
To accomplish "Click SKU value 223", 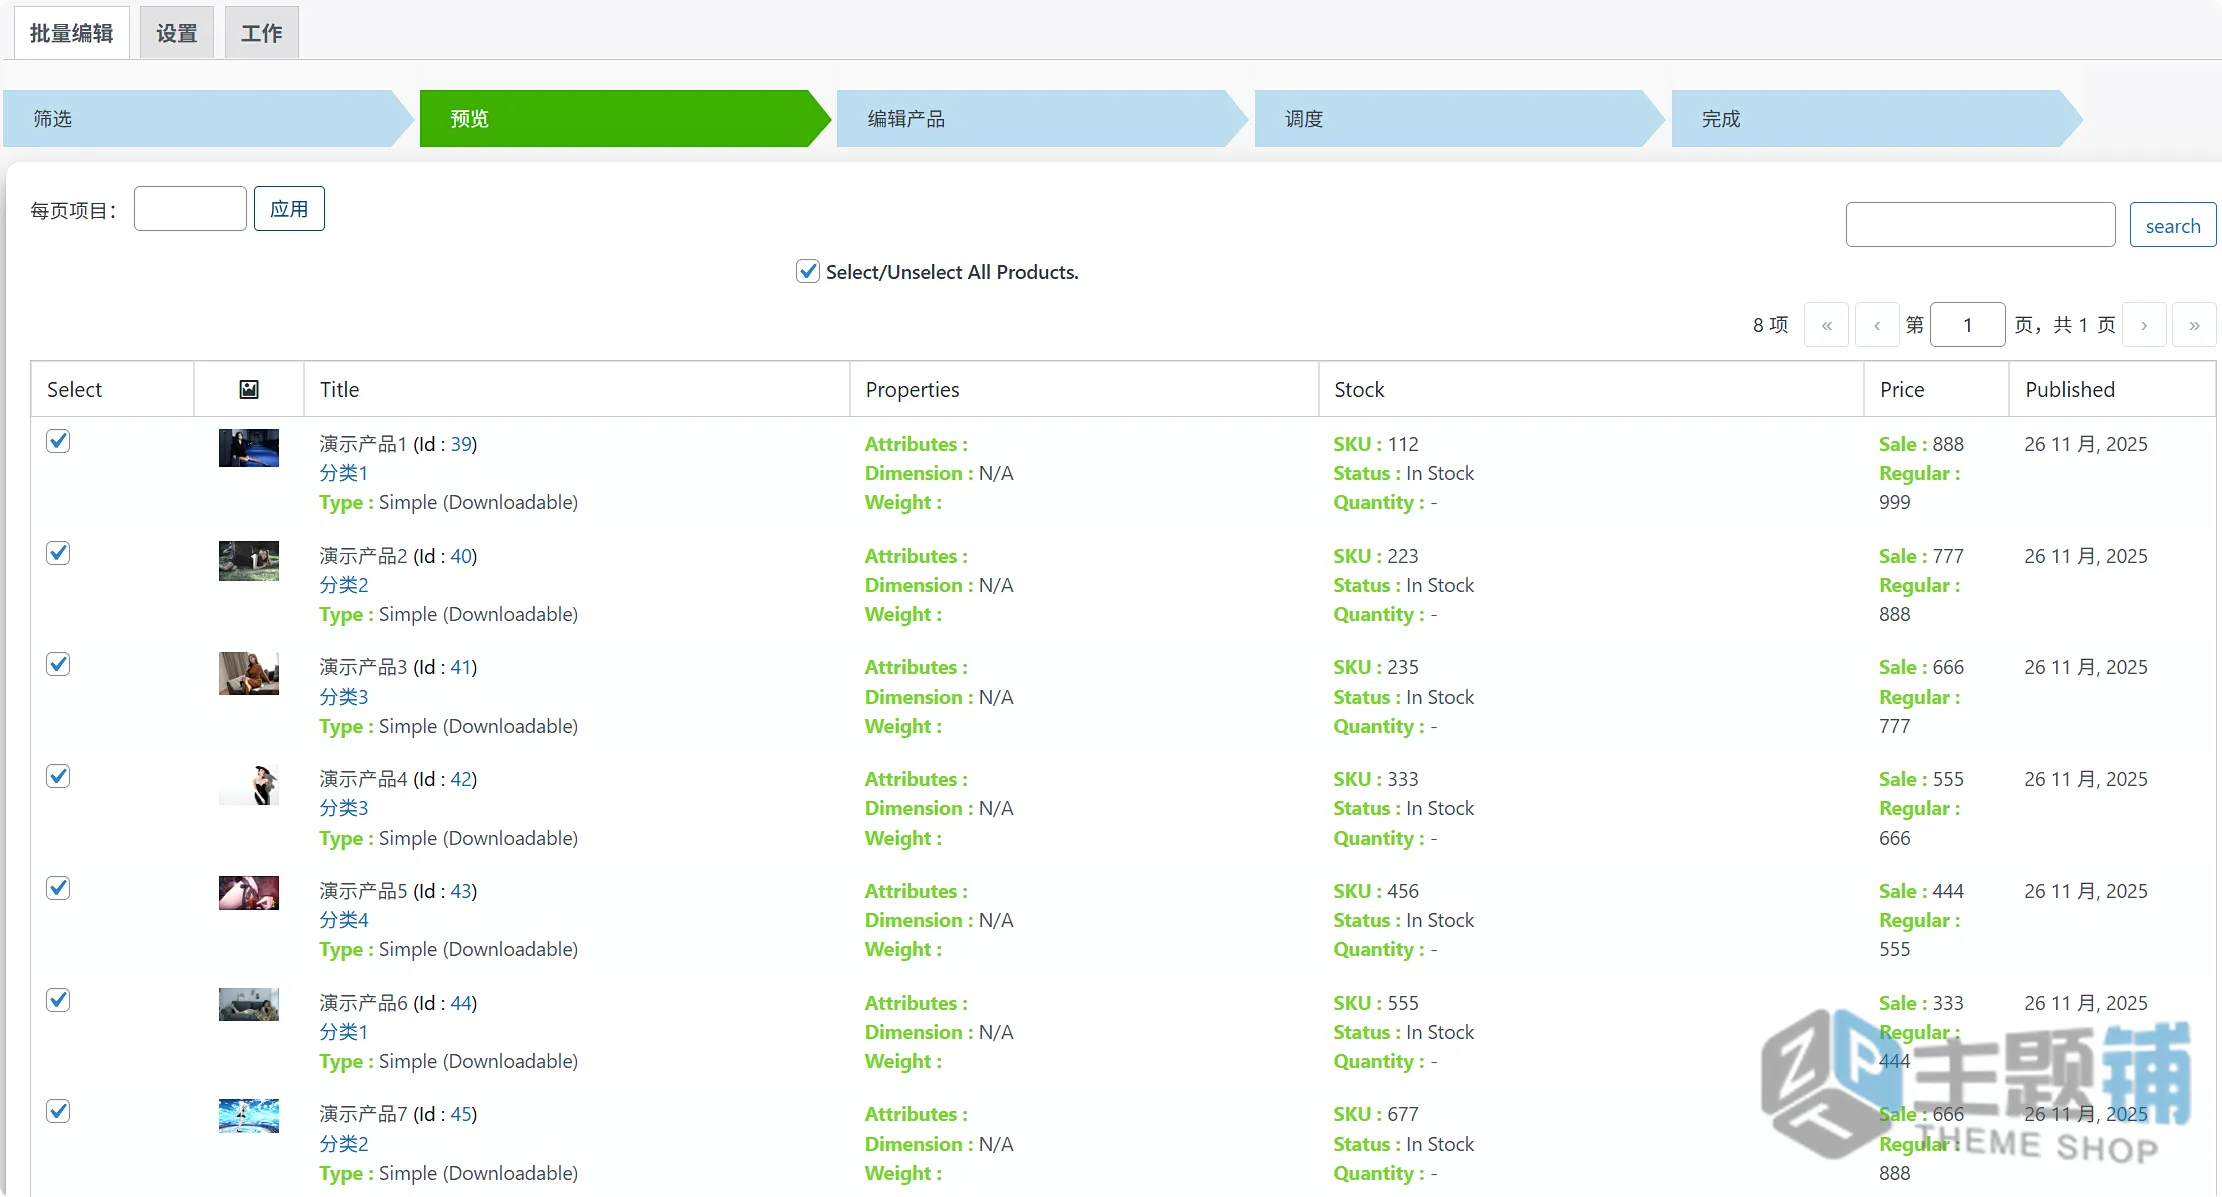I will click(x=1403, y=556).
